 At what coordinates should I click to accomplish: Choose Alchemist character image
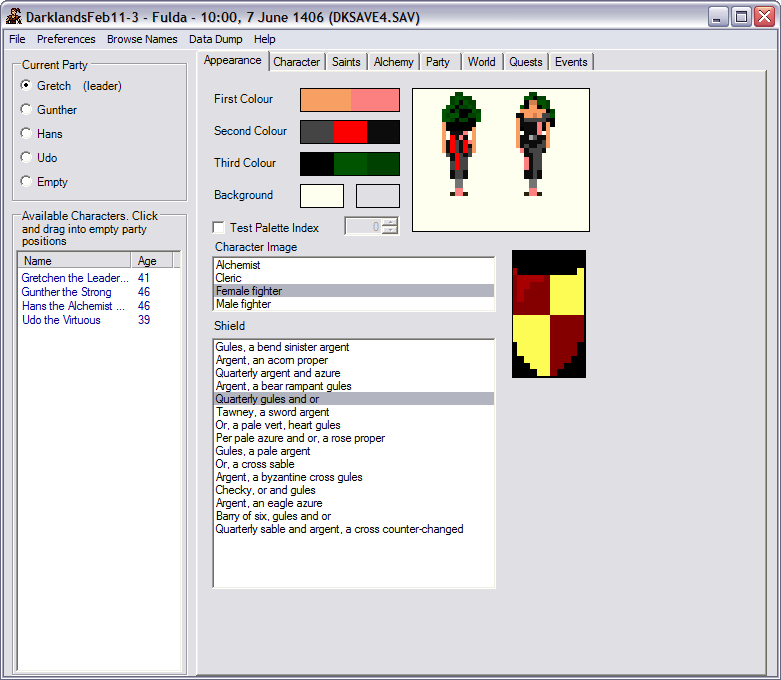(354, 265)
